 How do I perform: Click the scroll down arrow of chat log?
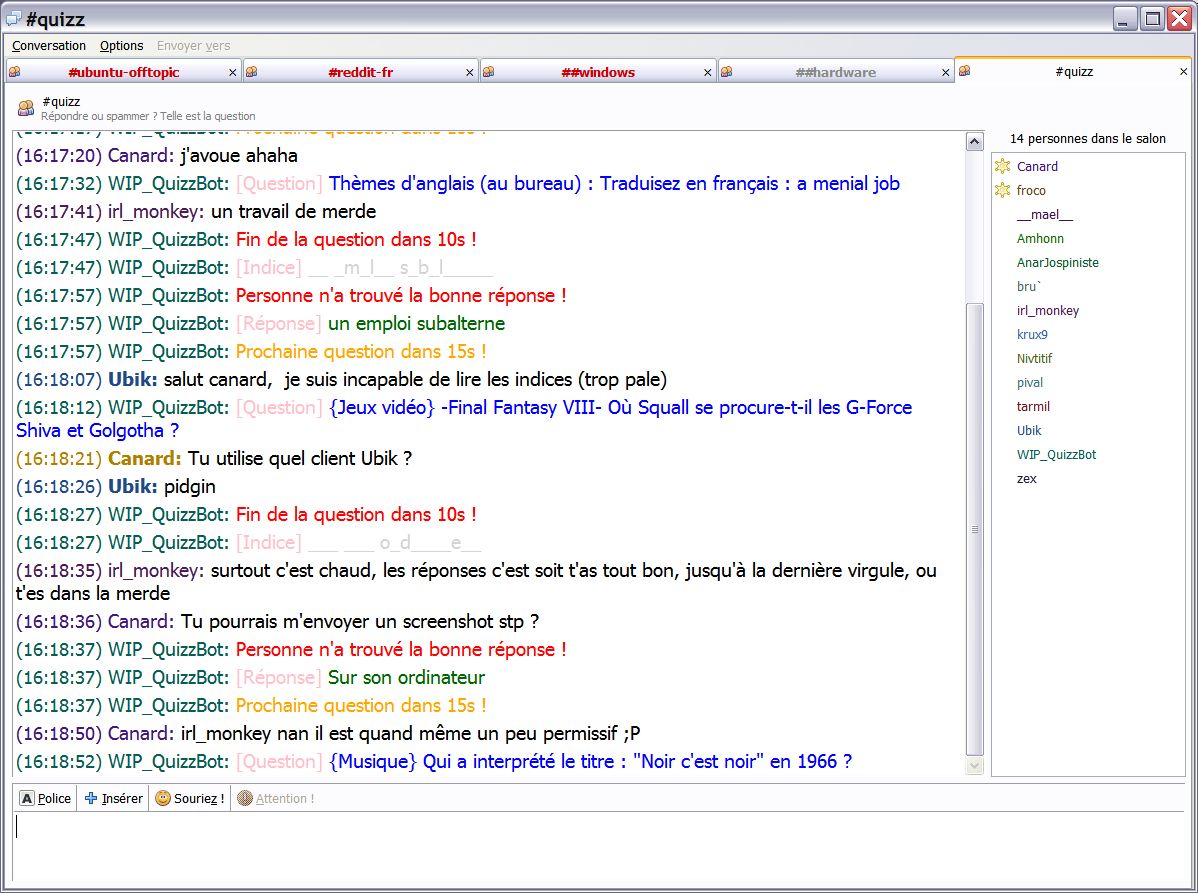(975, 765)
